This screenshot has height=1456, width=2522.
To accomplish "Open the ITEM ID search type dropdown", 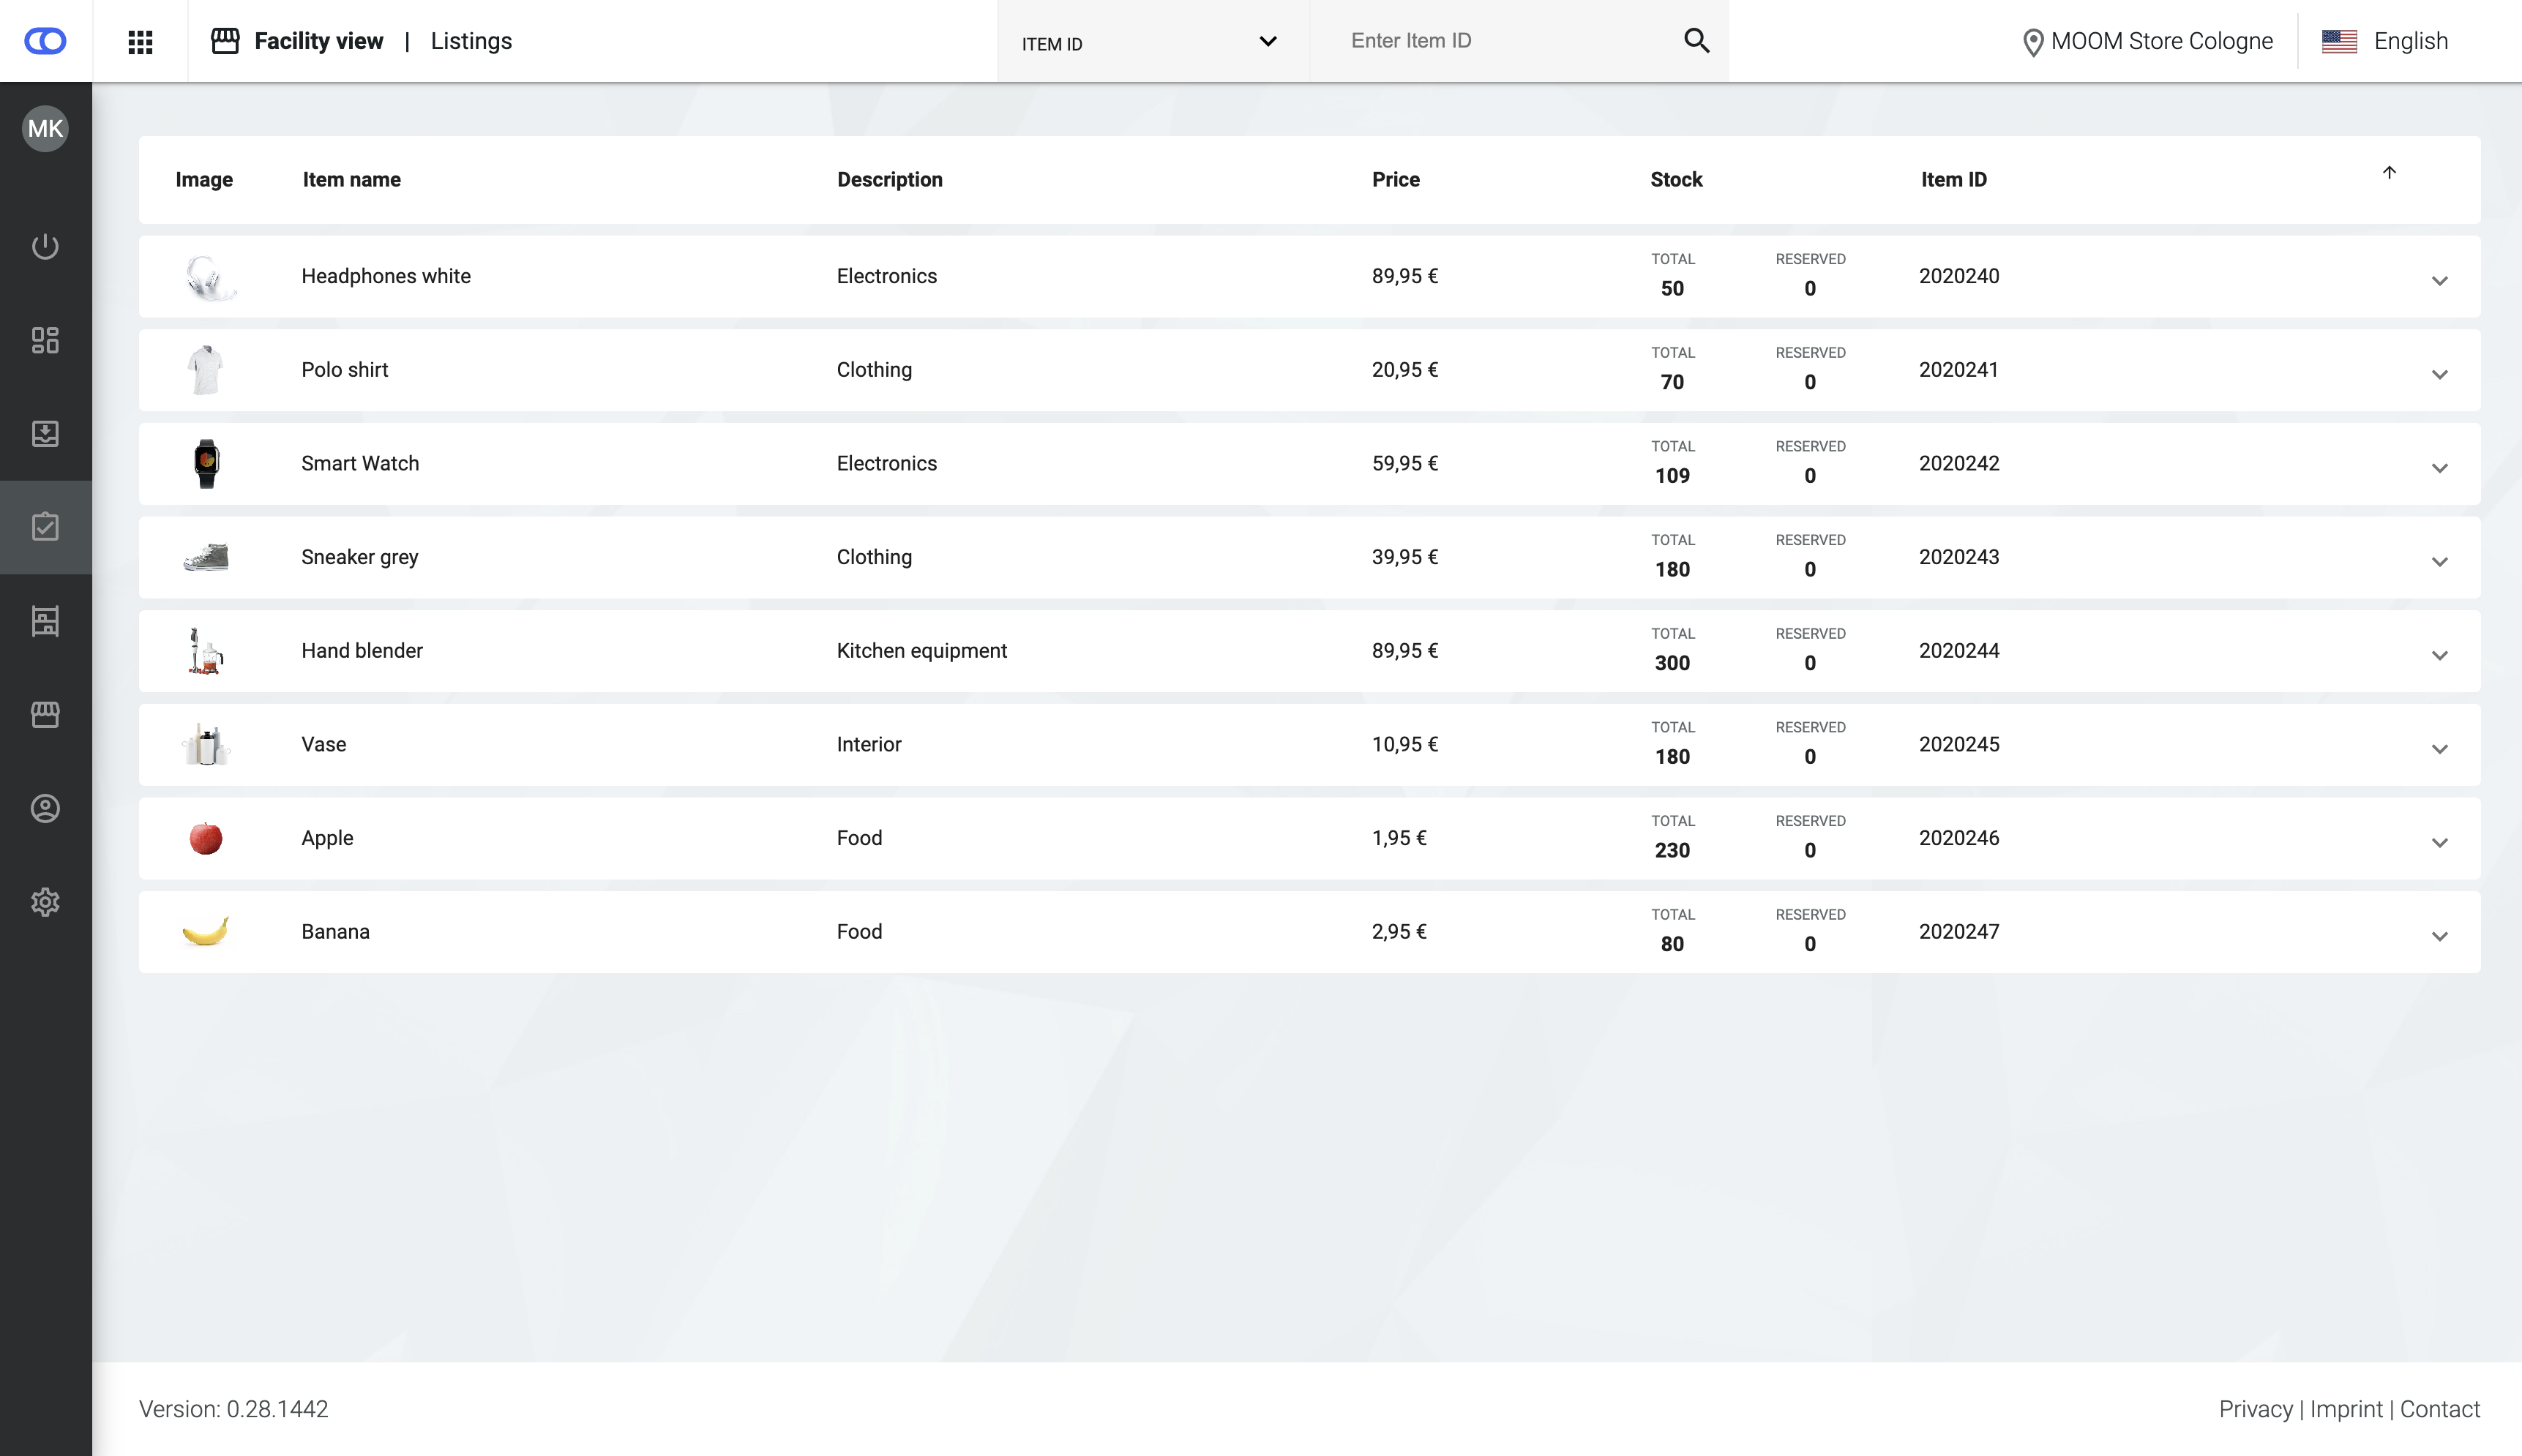I will pyautogui.click(x=1150, y=42).
